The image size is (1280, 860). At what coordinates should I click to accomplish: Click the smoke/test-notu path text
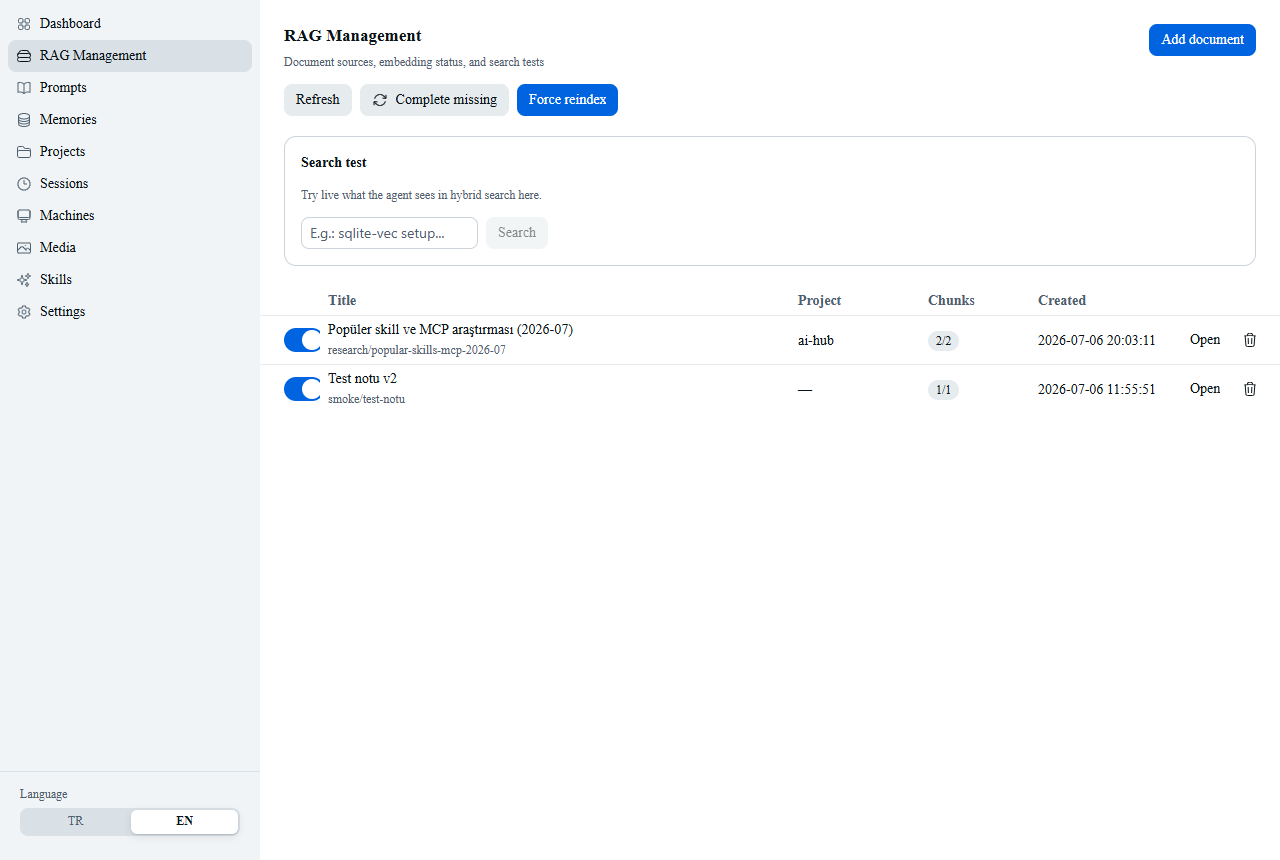(x=366, y=399)
